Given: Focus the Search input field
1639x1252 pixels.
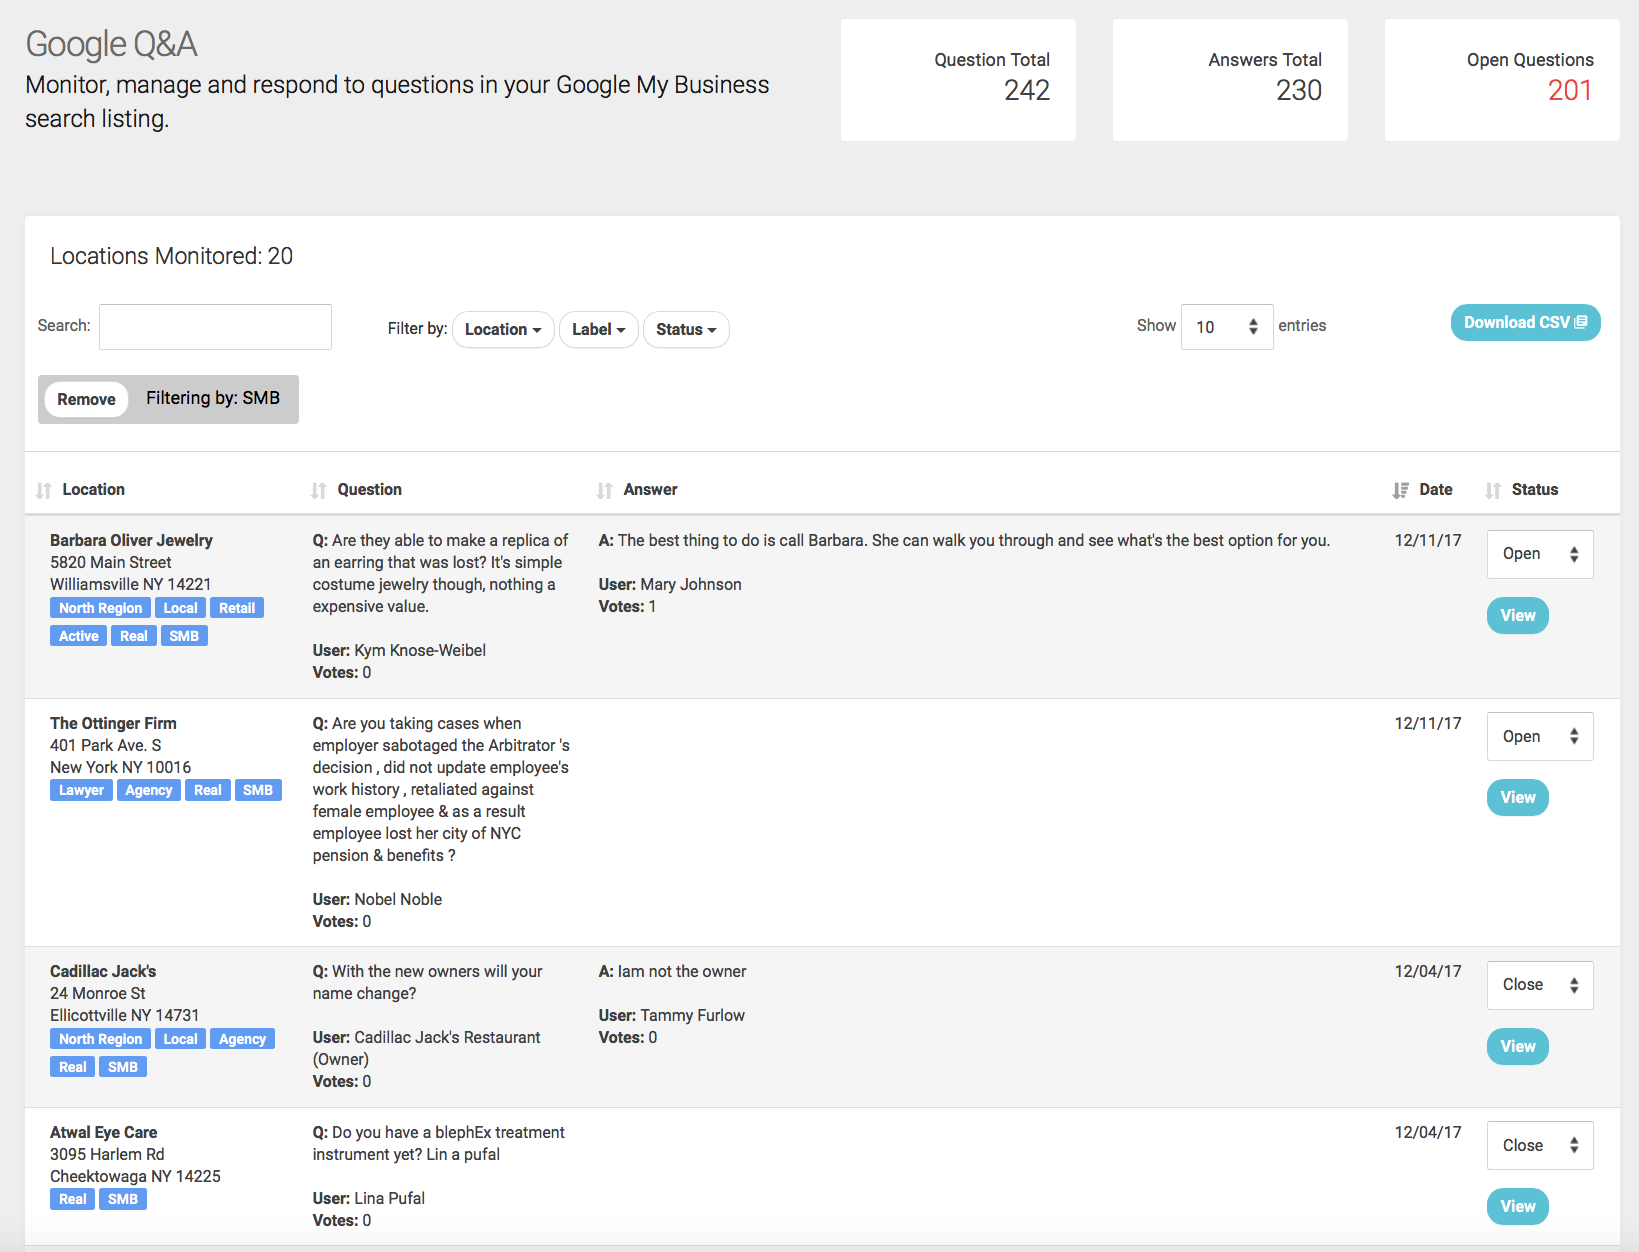Looking at the screenshot, I should (x=215, y=327).
